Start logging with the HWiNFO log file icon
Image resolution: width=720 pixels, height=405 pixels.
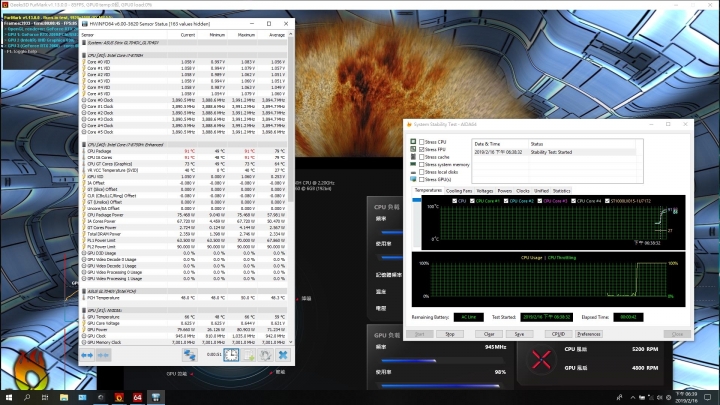(x=248, y=355)
